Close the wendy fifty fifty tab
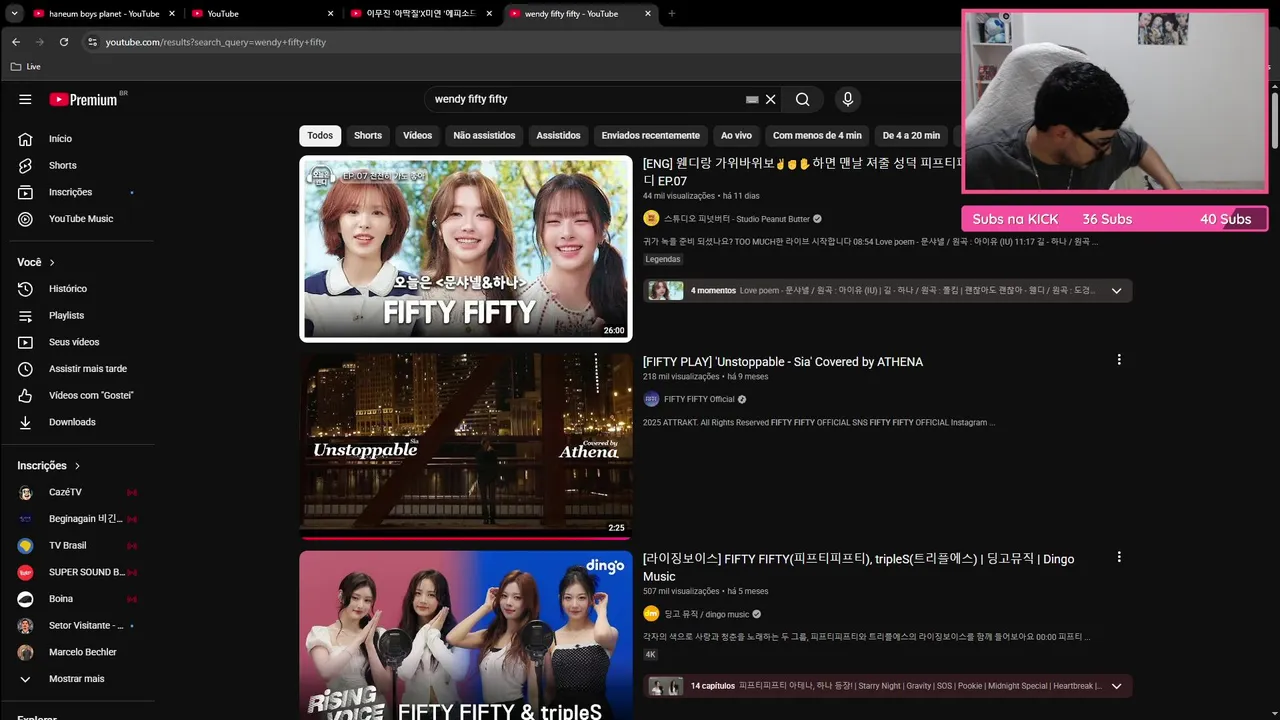The width and height of the screenshot is (1280, 720). click(648, 14)
